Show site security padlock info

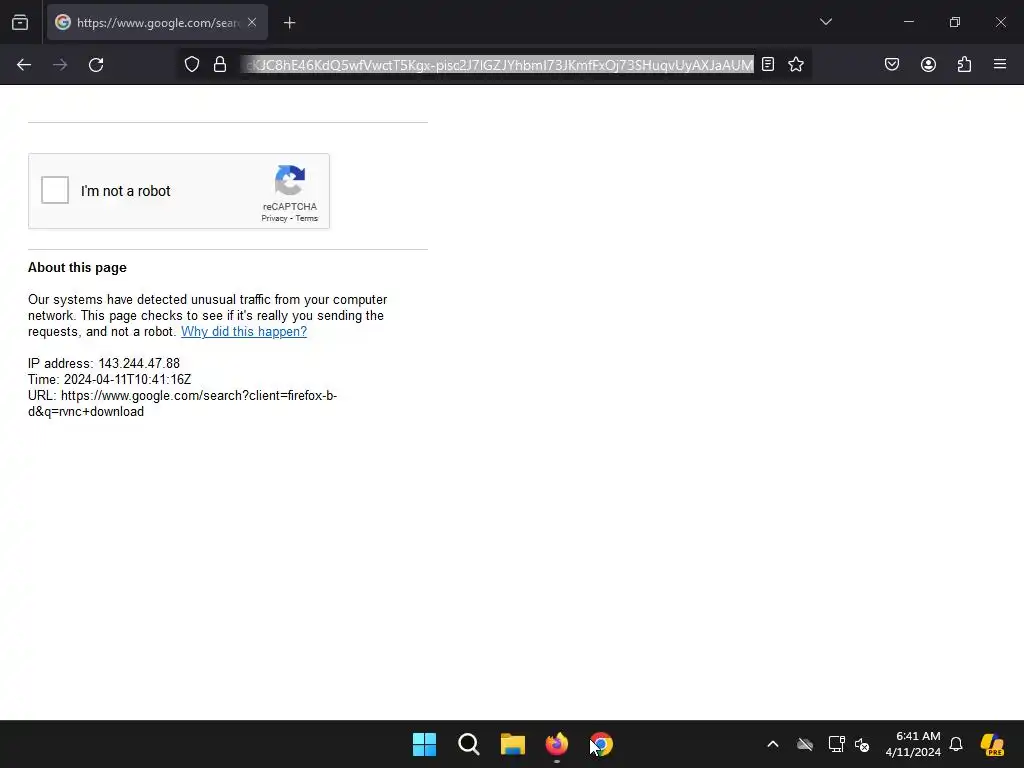click(x=220, y=65)
